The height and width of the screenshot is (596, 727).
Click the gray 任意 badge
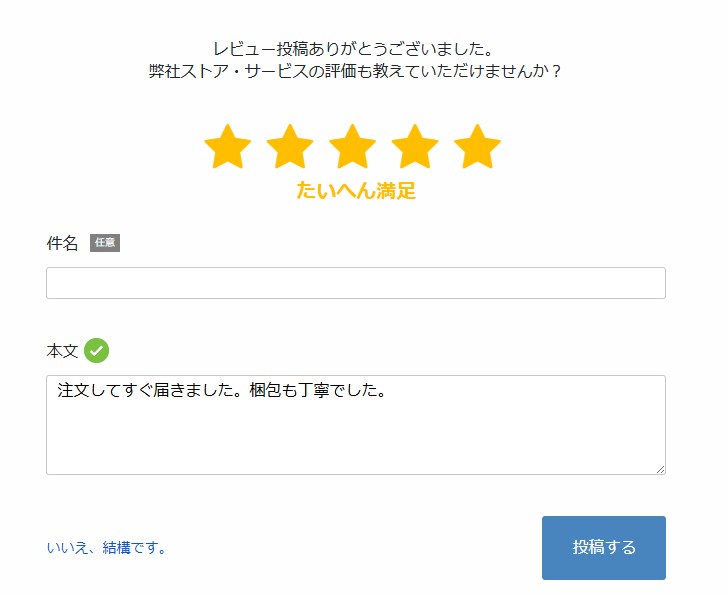point(105,243)
